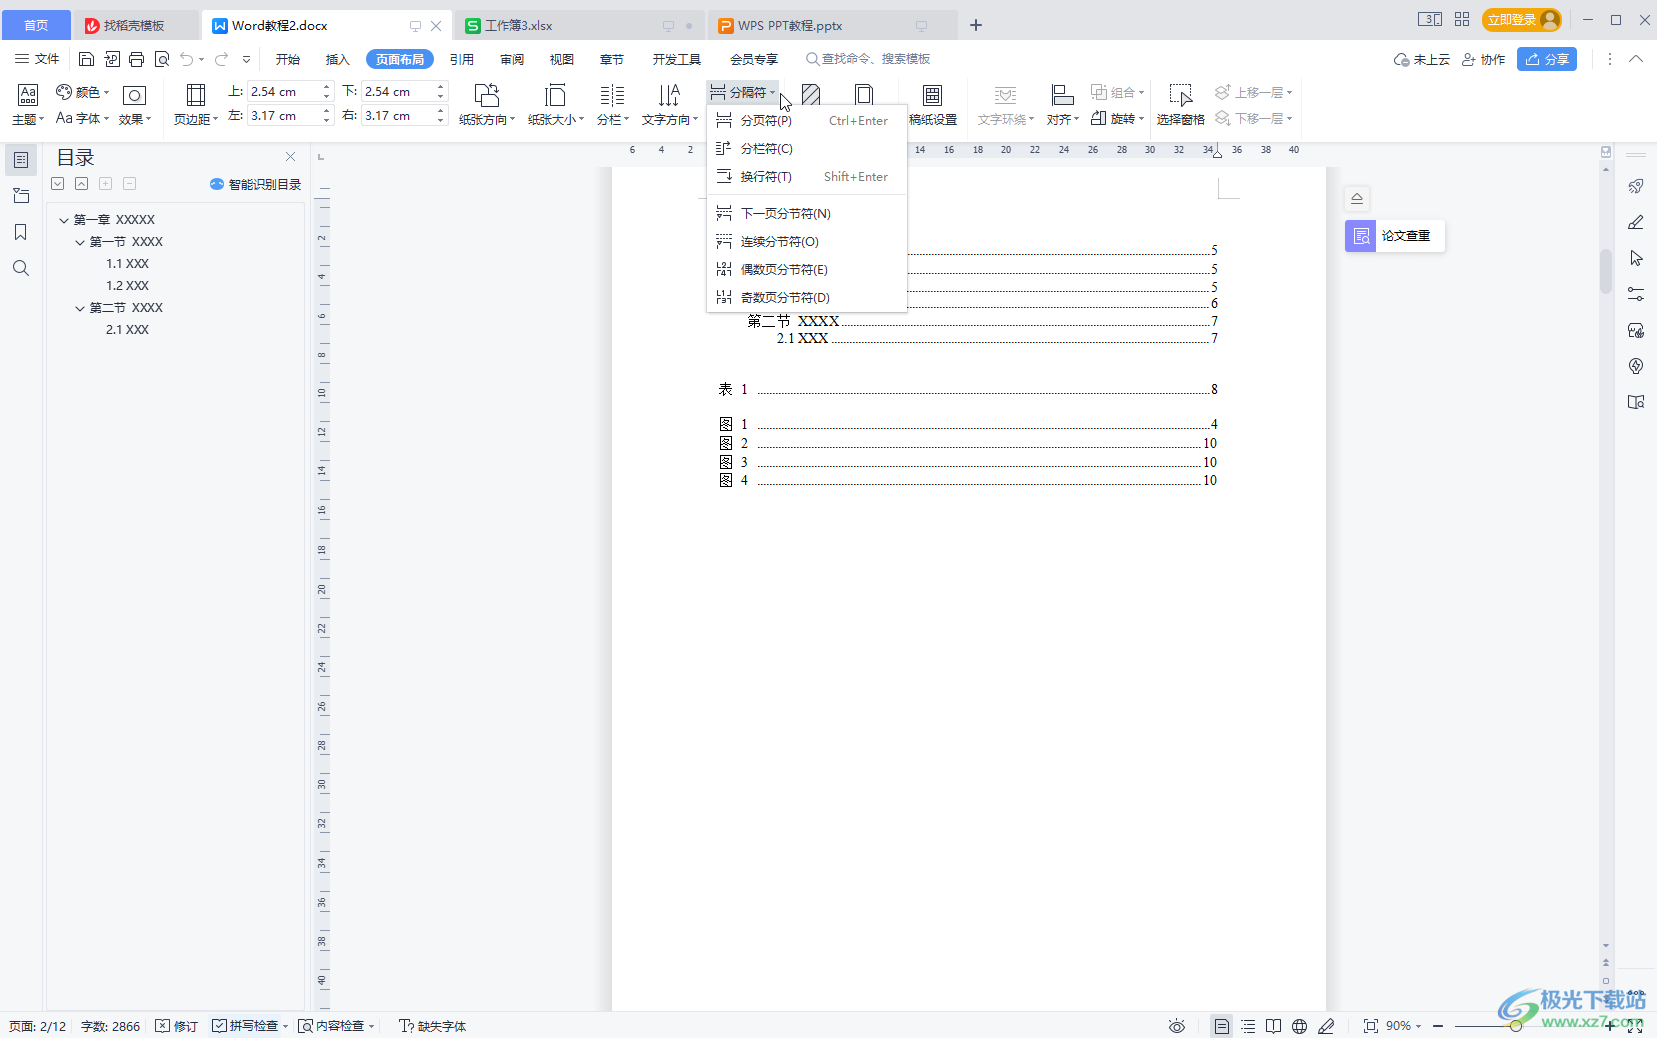Click the Save icon in quick access toolbar
Viewport: 1657px width, 1038px height.
point(86,59)
